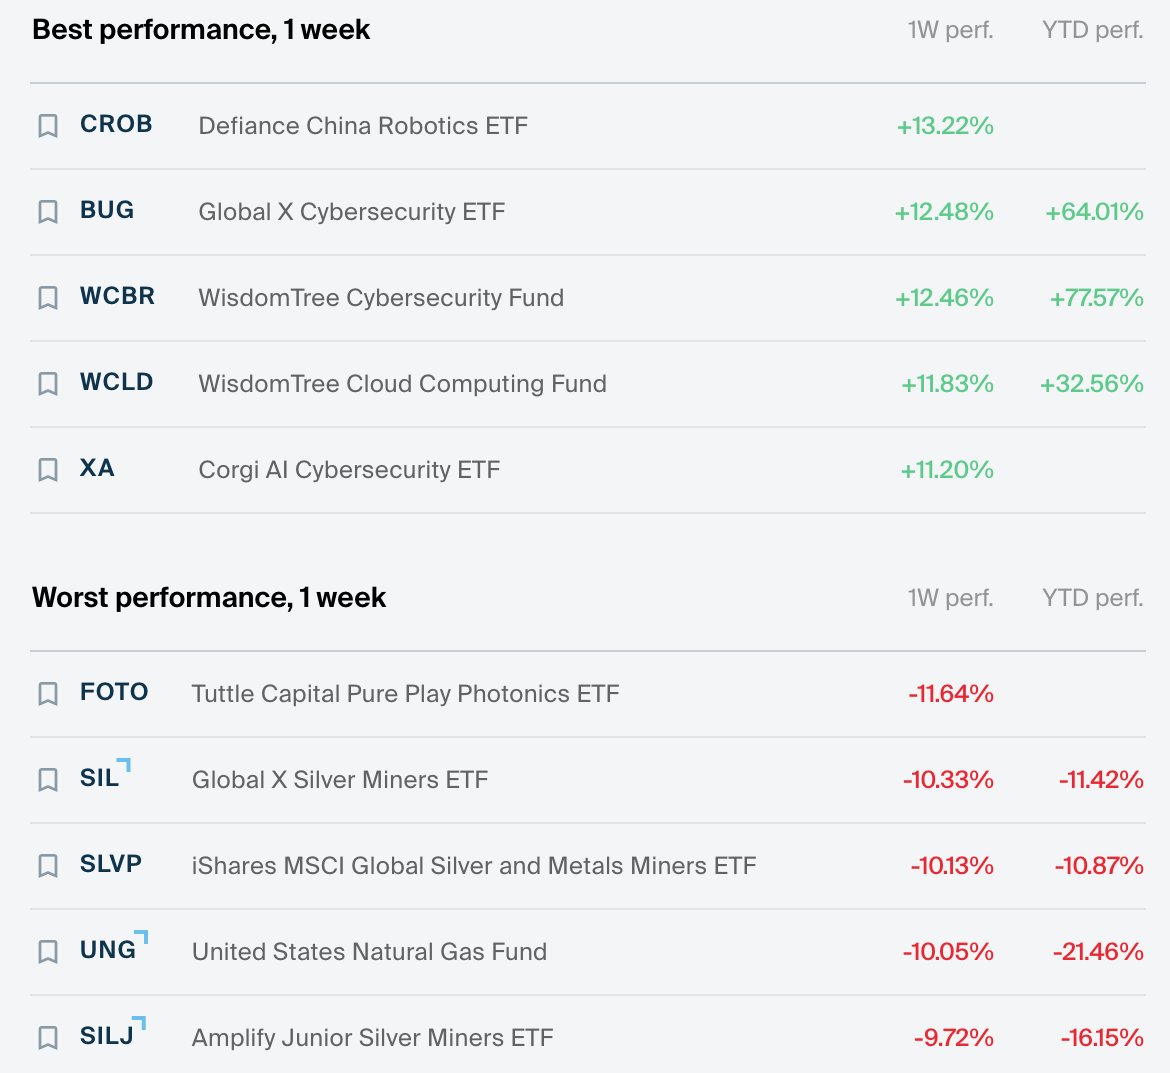This screenshot has width=1170, height=1073.
Task: Click the -10.13% weekly value for SLVP
Action: point(951,866)
